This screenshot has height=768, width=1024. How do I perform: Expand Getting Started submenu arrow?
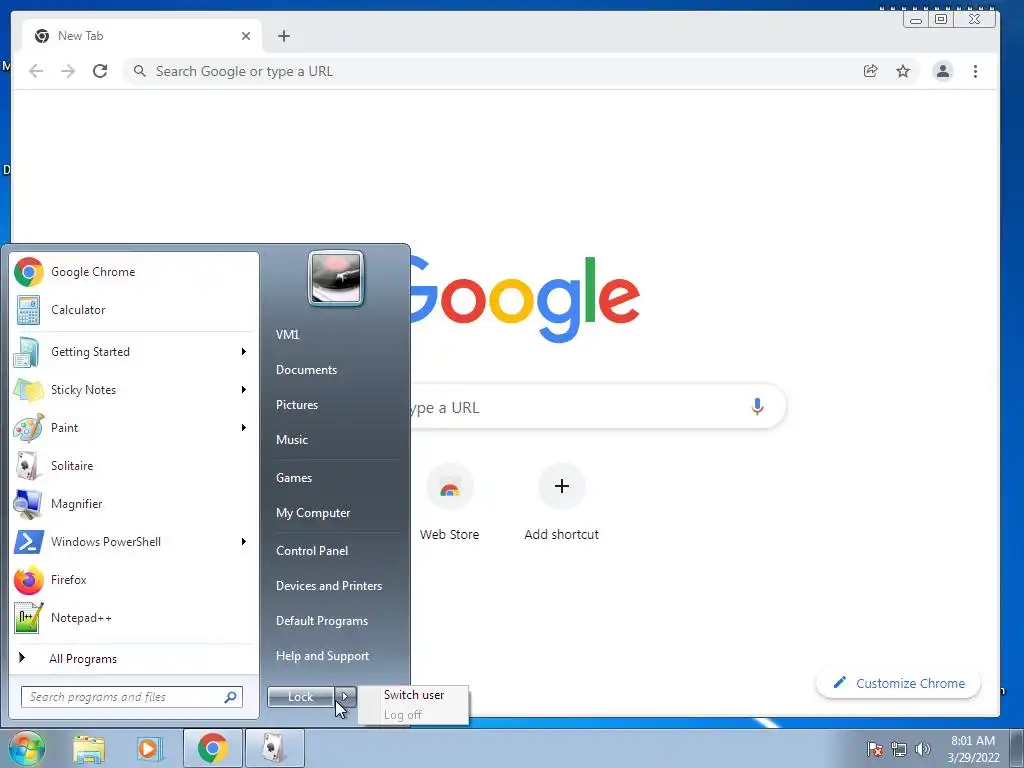244,352
